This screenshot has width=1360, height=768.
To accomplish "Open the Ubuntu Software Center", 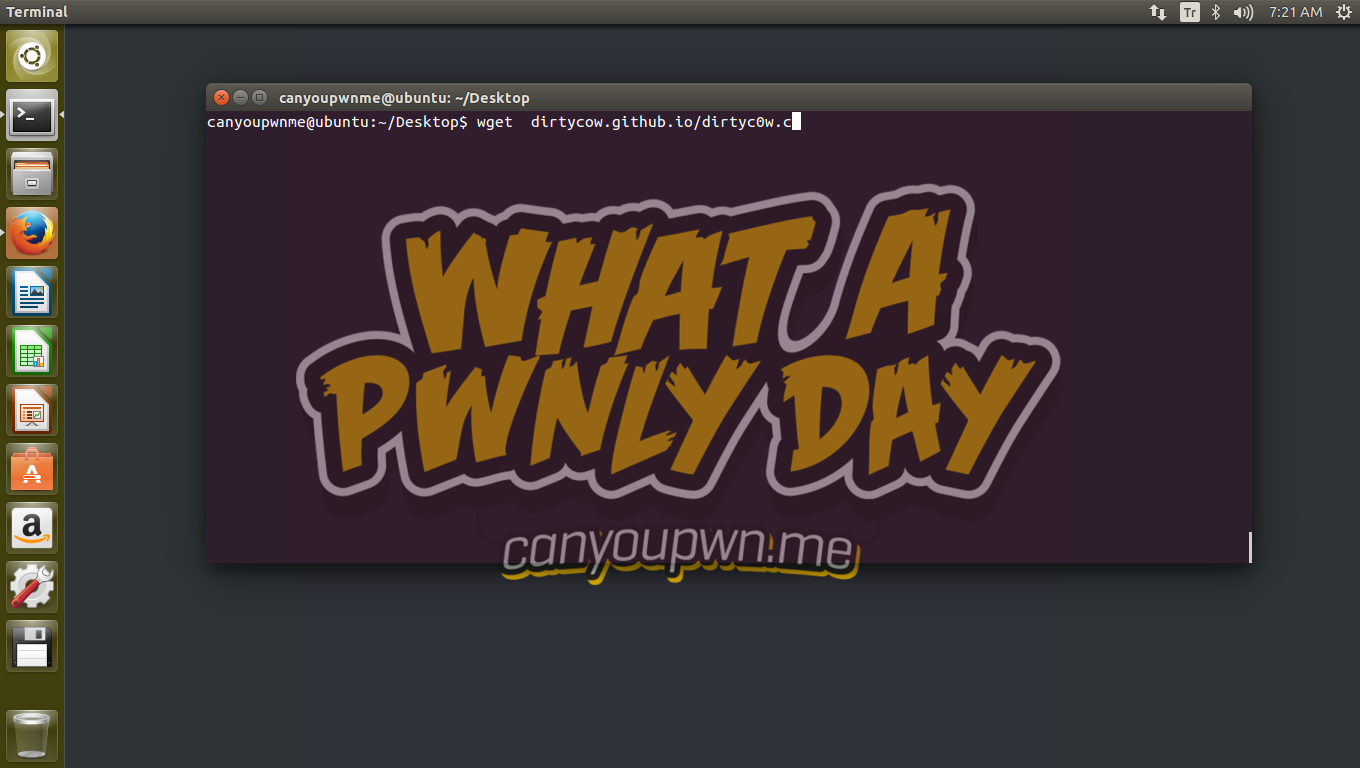I will tap(32, 470).
